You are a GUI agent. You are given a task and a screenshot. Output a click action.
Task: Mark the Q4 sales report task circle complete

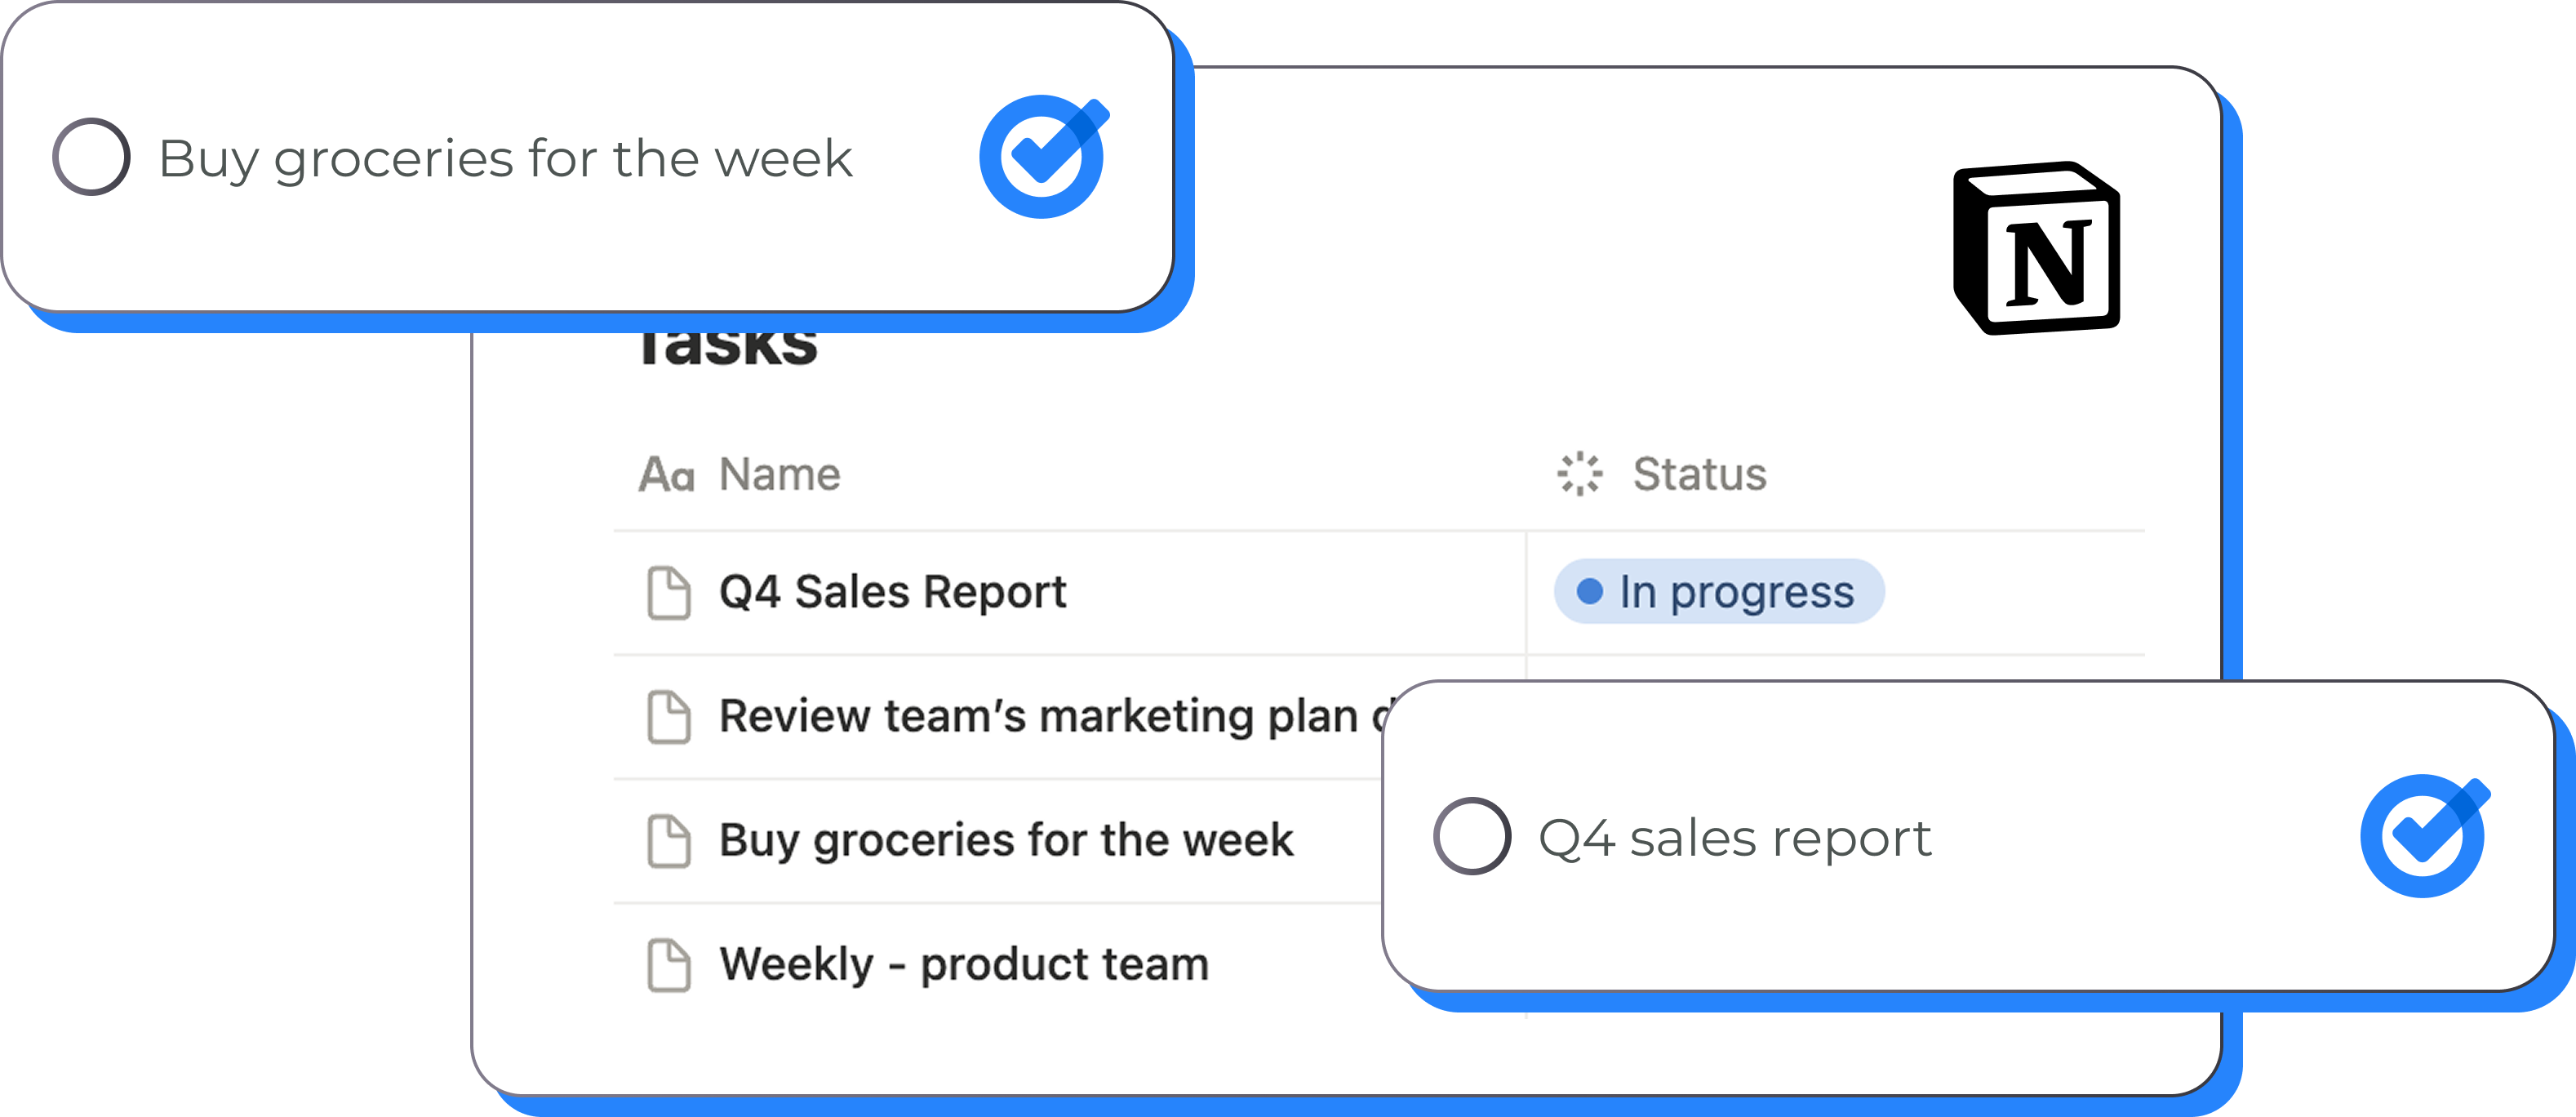[x=1471, y=836]
